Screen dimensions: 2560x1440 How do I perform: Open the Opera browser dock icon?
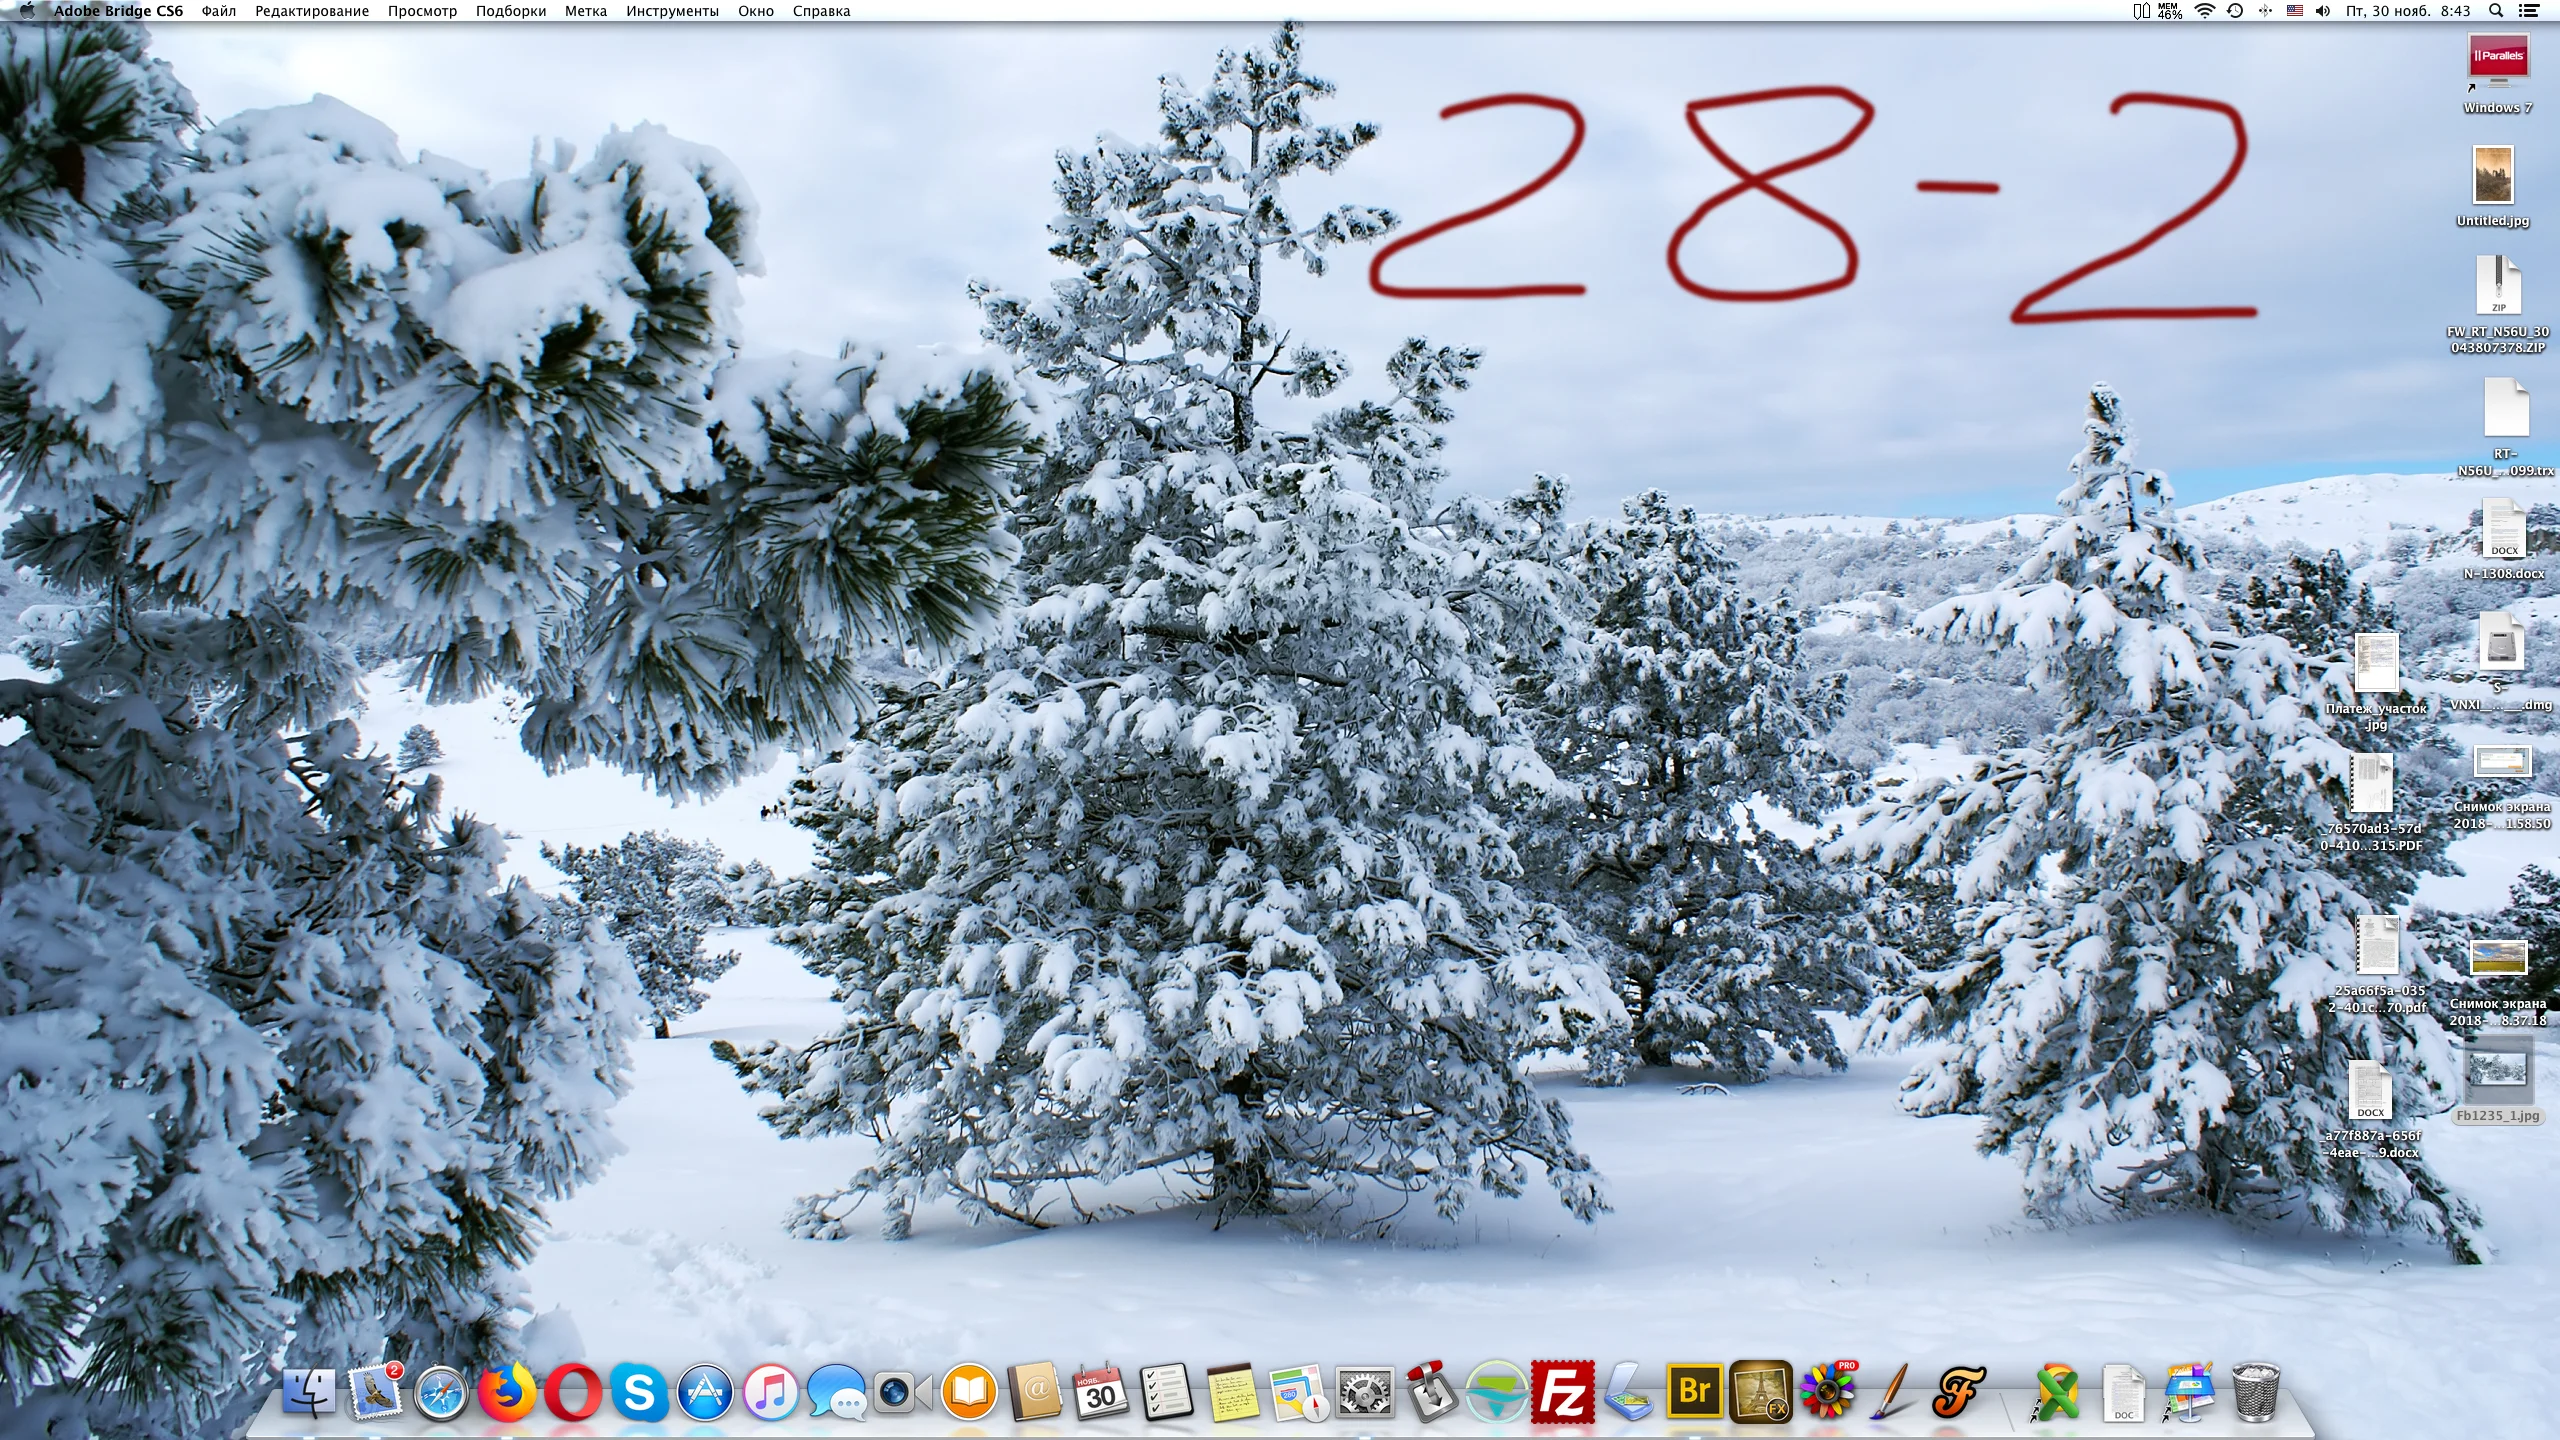(x=572, y=1391)
